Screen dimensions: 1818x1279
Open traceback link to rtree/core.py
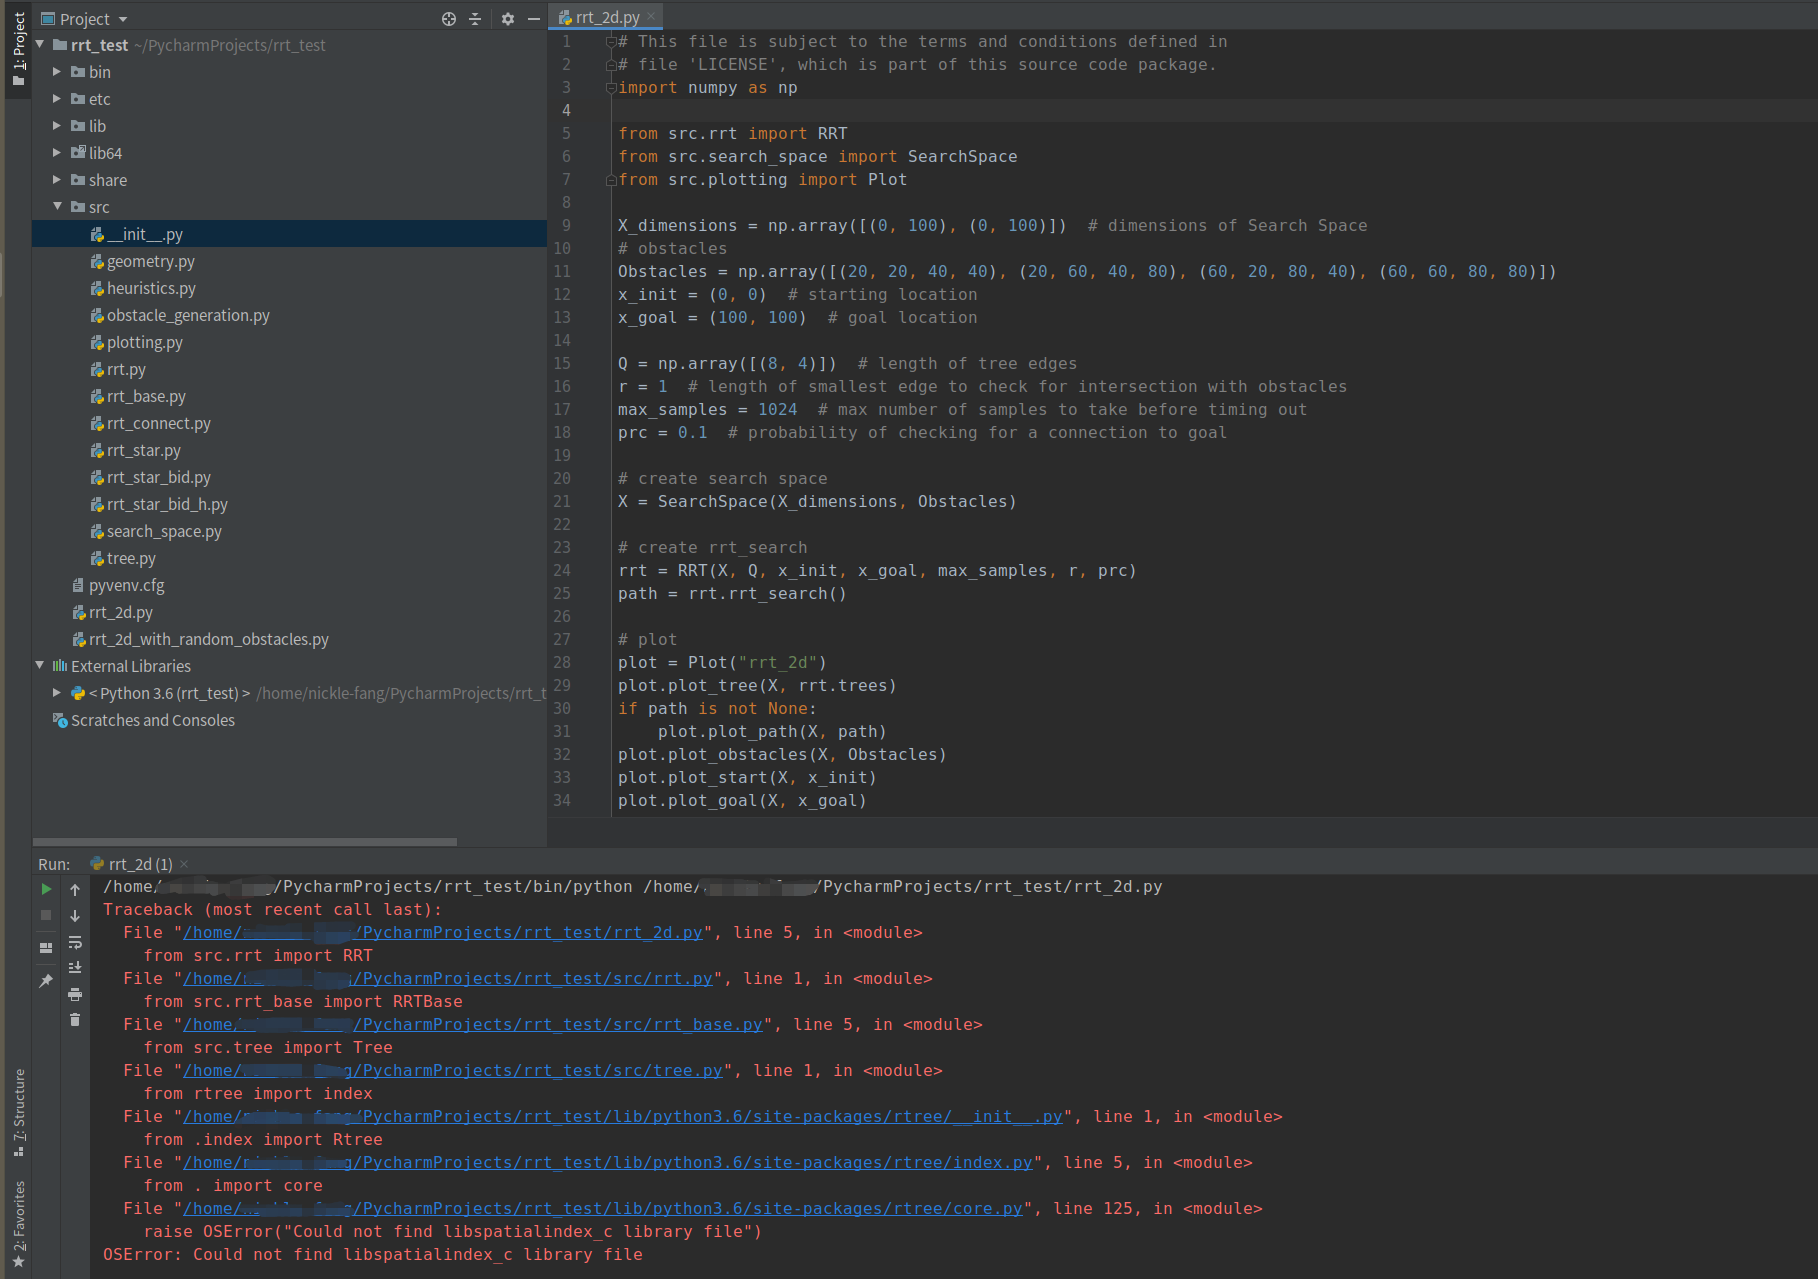(603, 1208)
